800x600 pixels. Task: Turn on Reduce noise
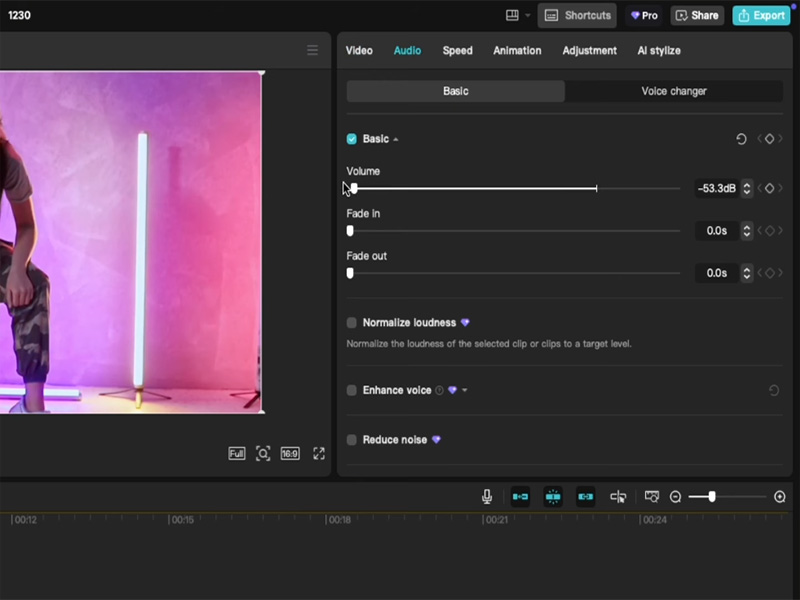pos(351,439)
